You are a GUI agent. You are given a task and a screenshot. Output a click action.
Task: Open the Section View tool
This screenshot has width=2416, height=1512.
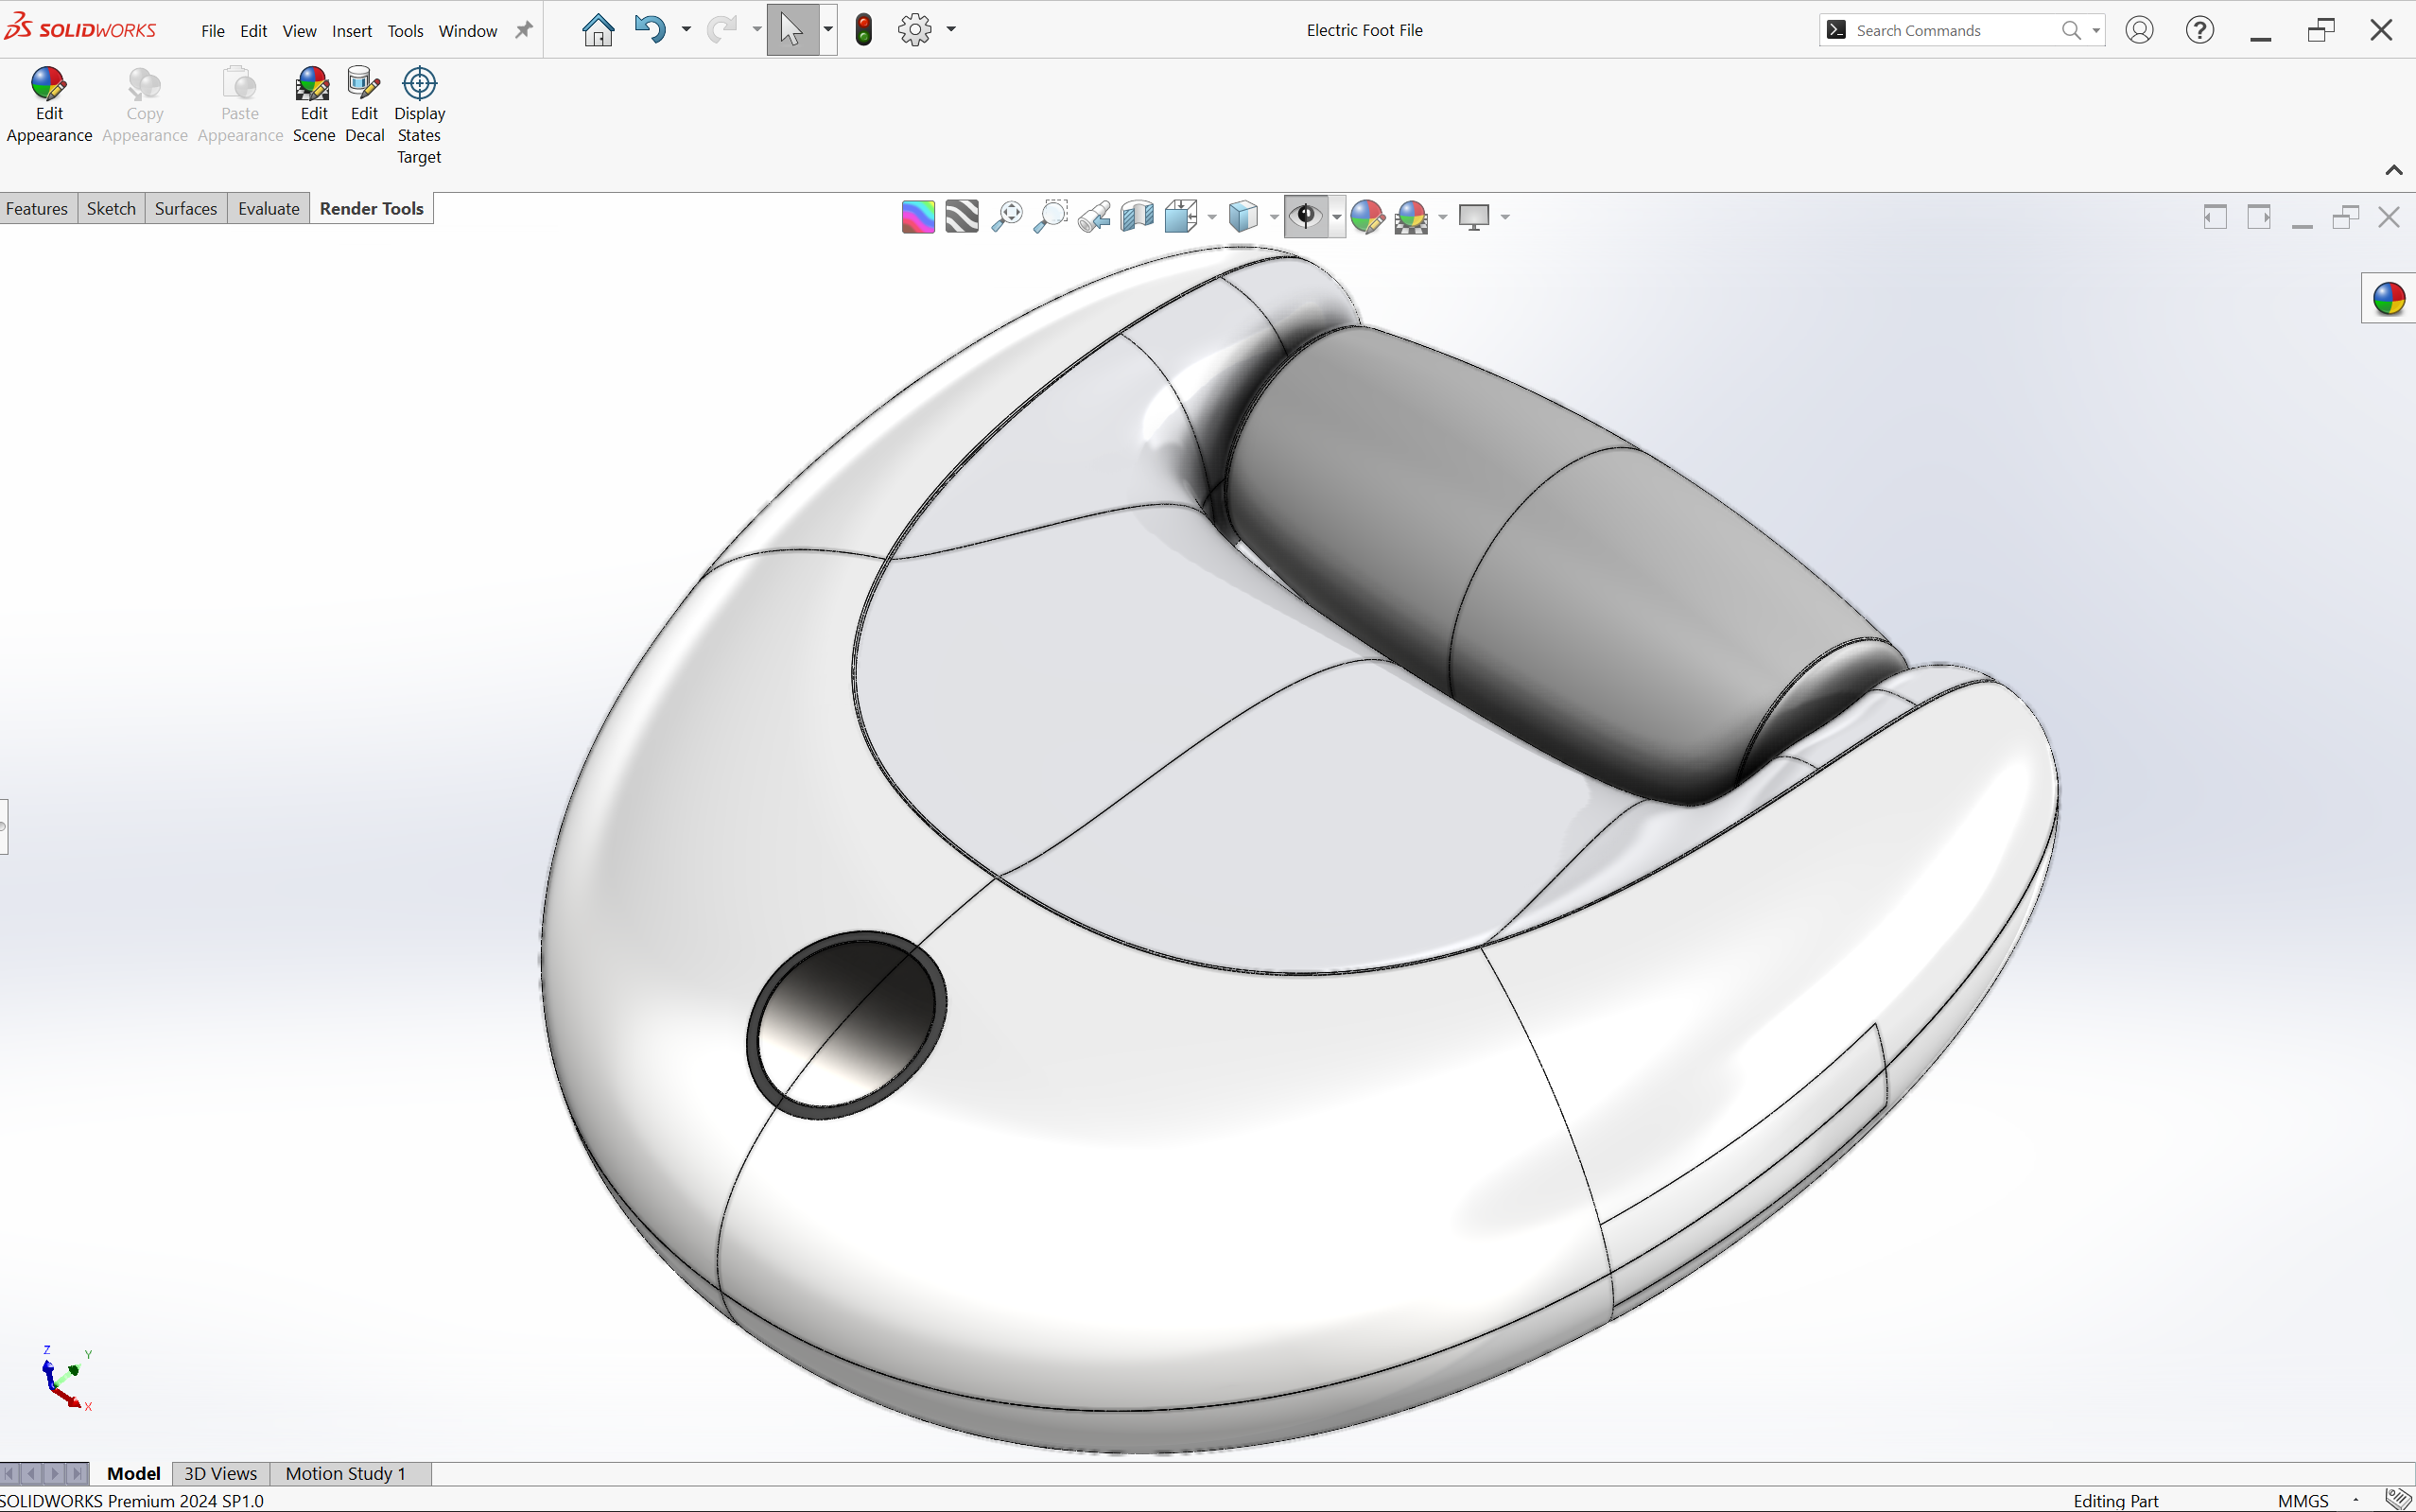1137,217
